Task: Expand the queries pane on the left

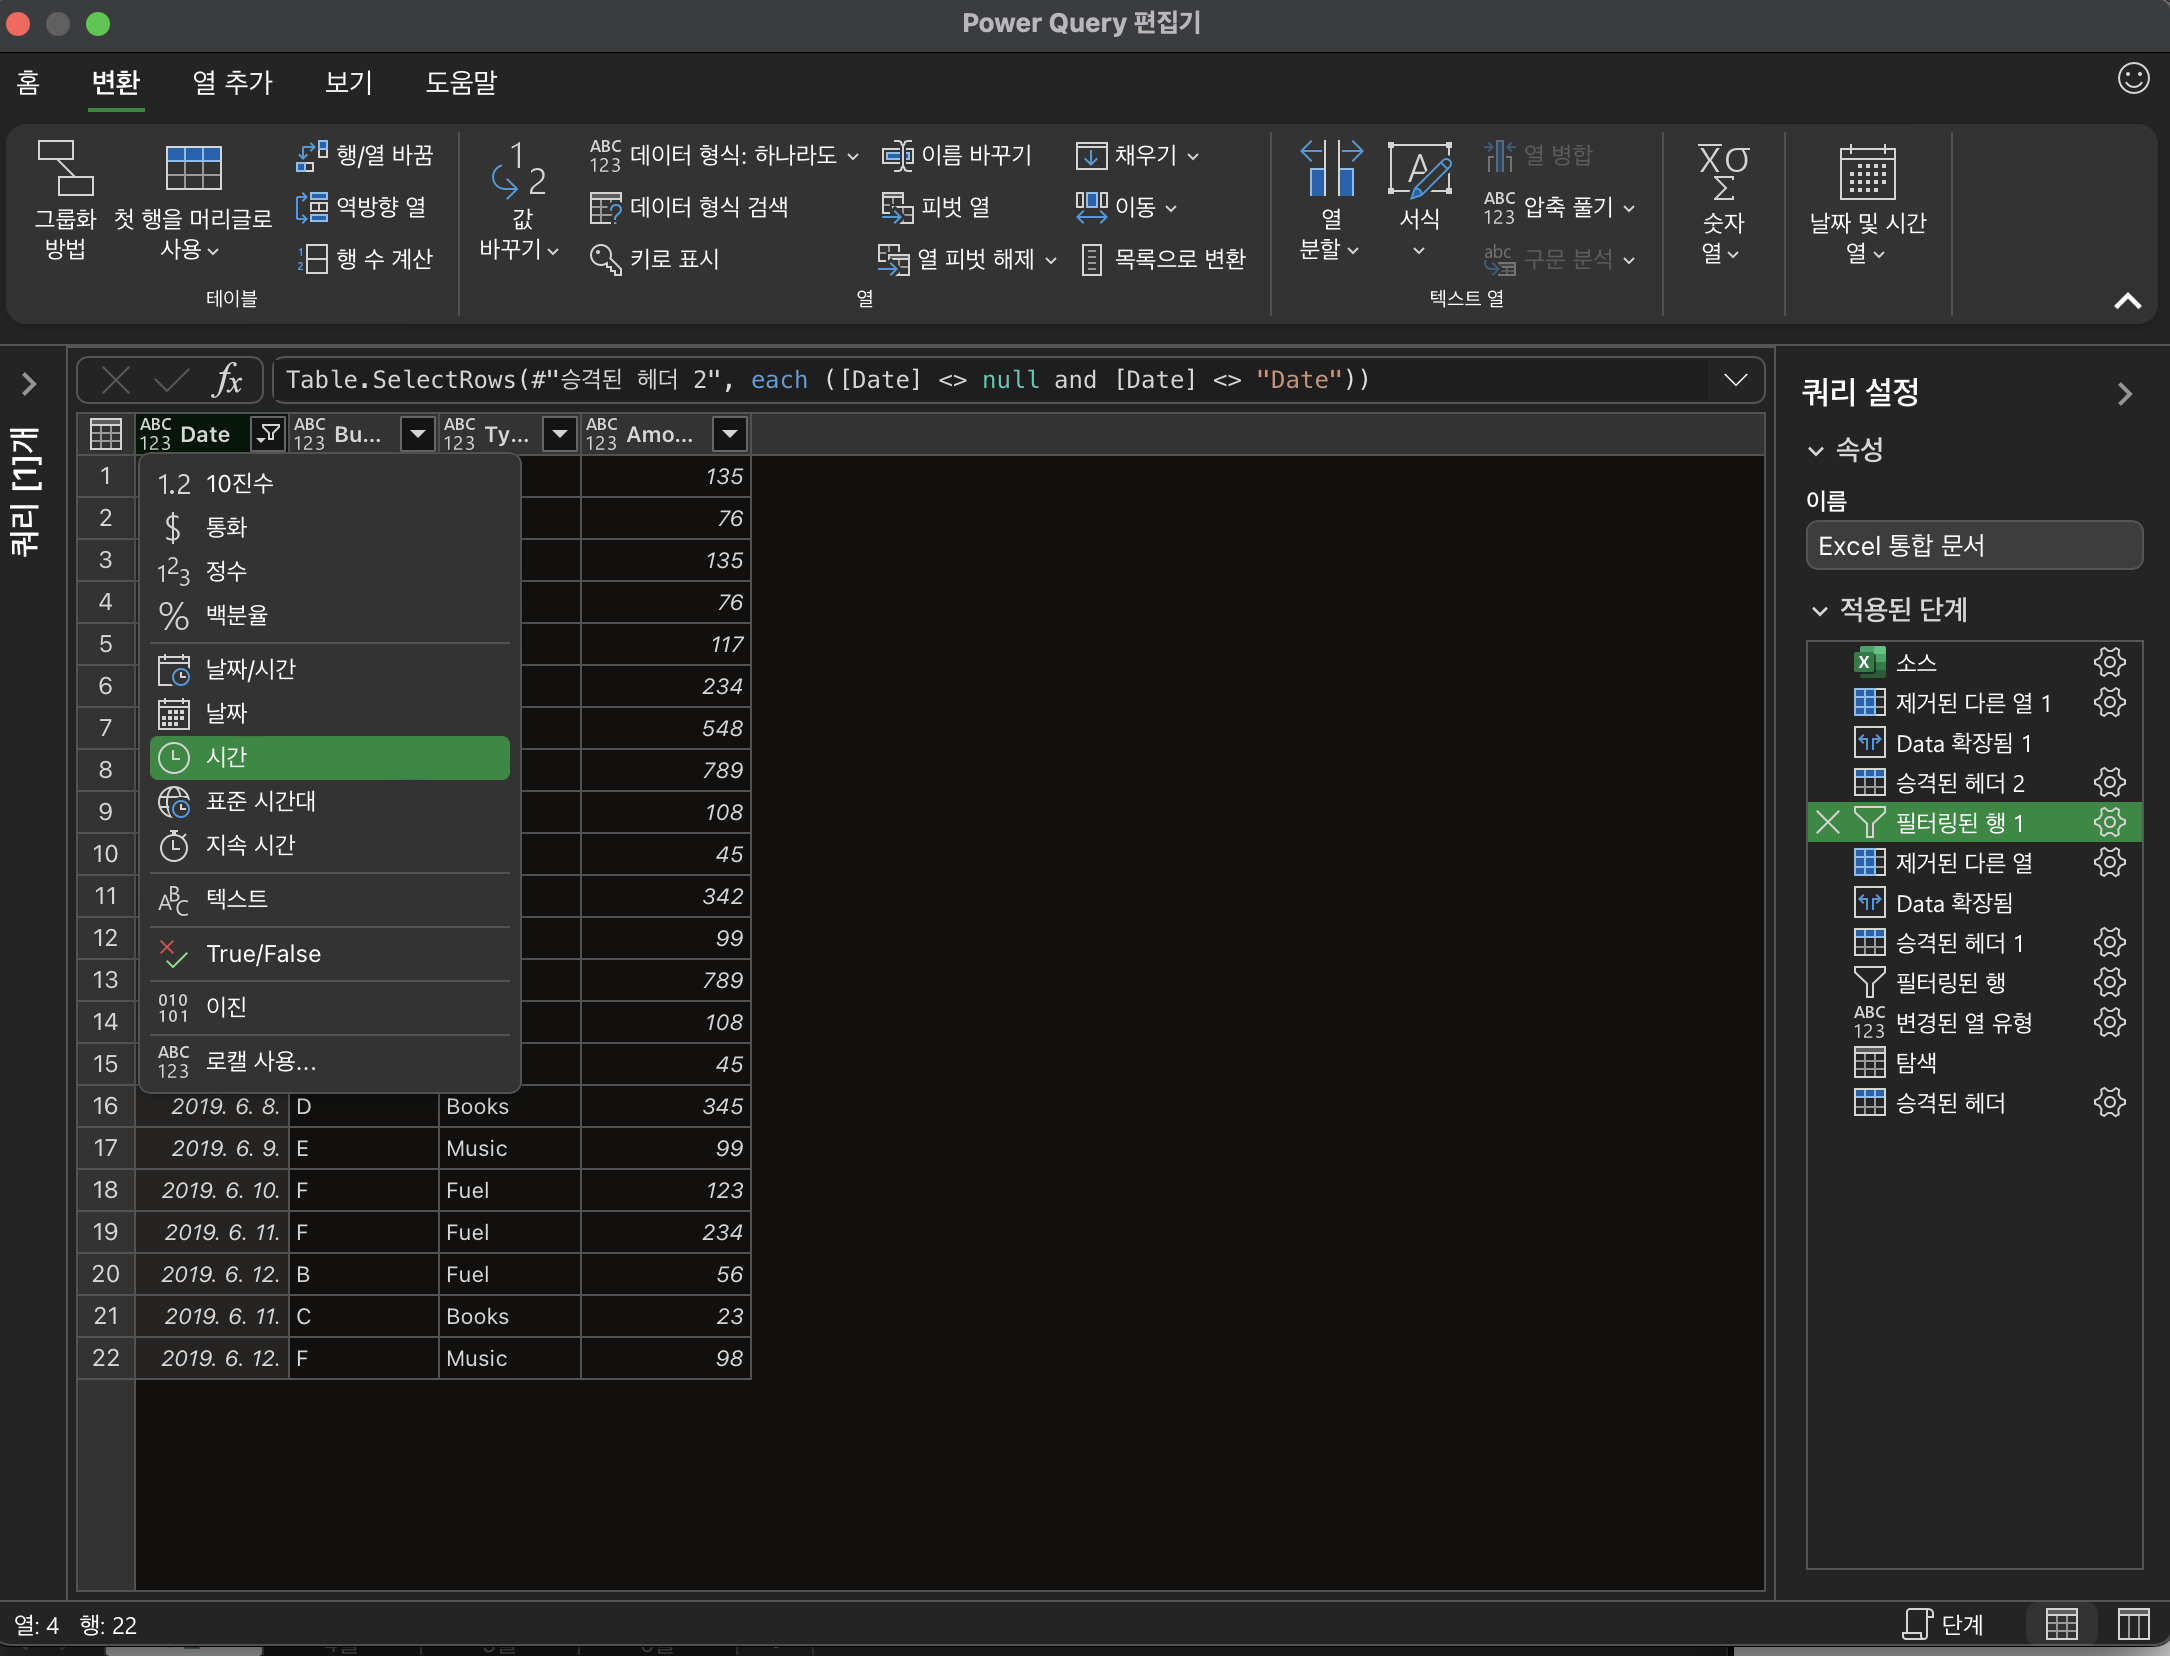Action: tap(30, 384)
